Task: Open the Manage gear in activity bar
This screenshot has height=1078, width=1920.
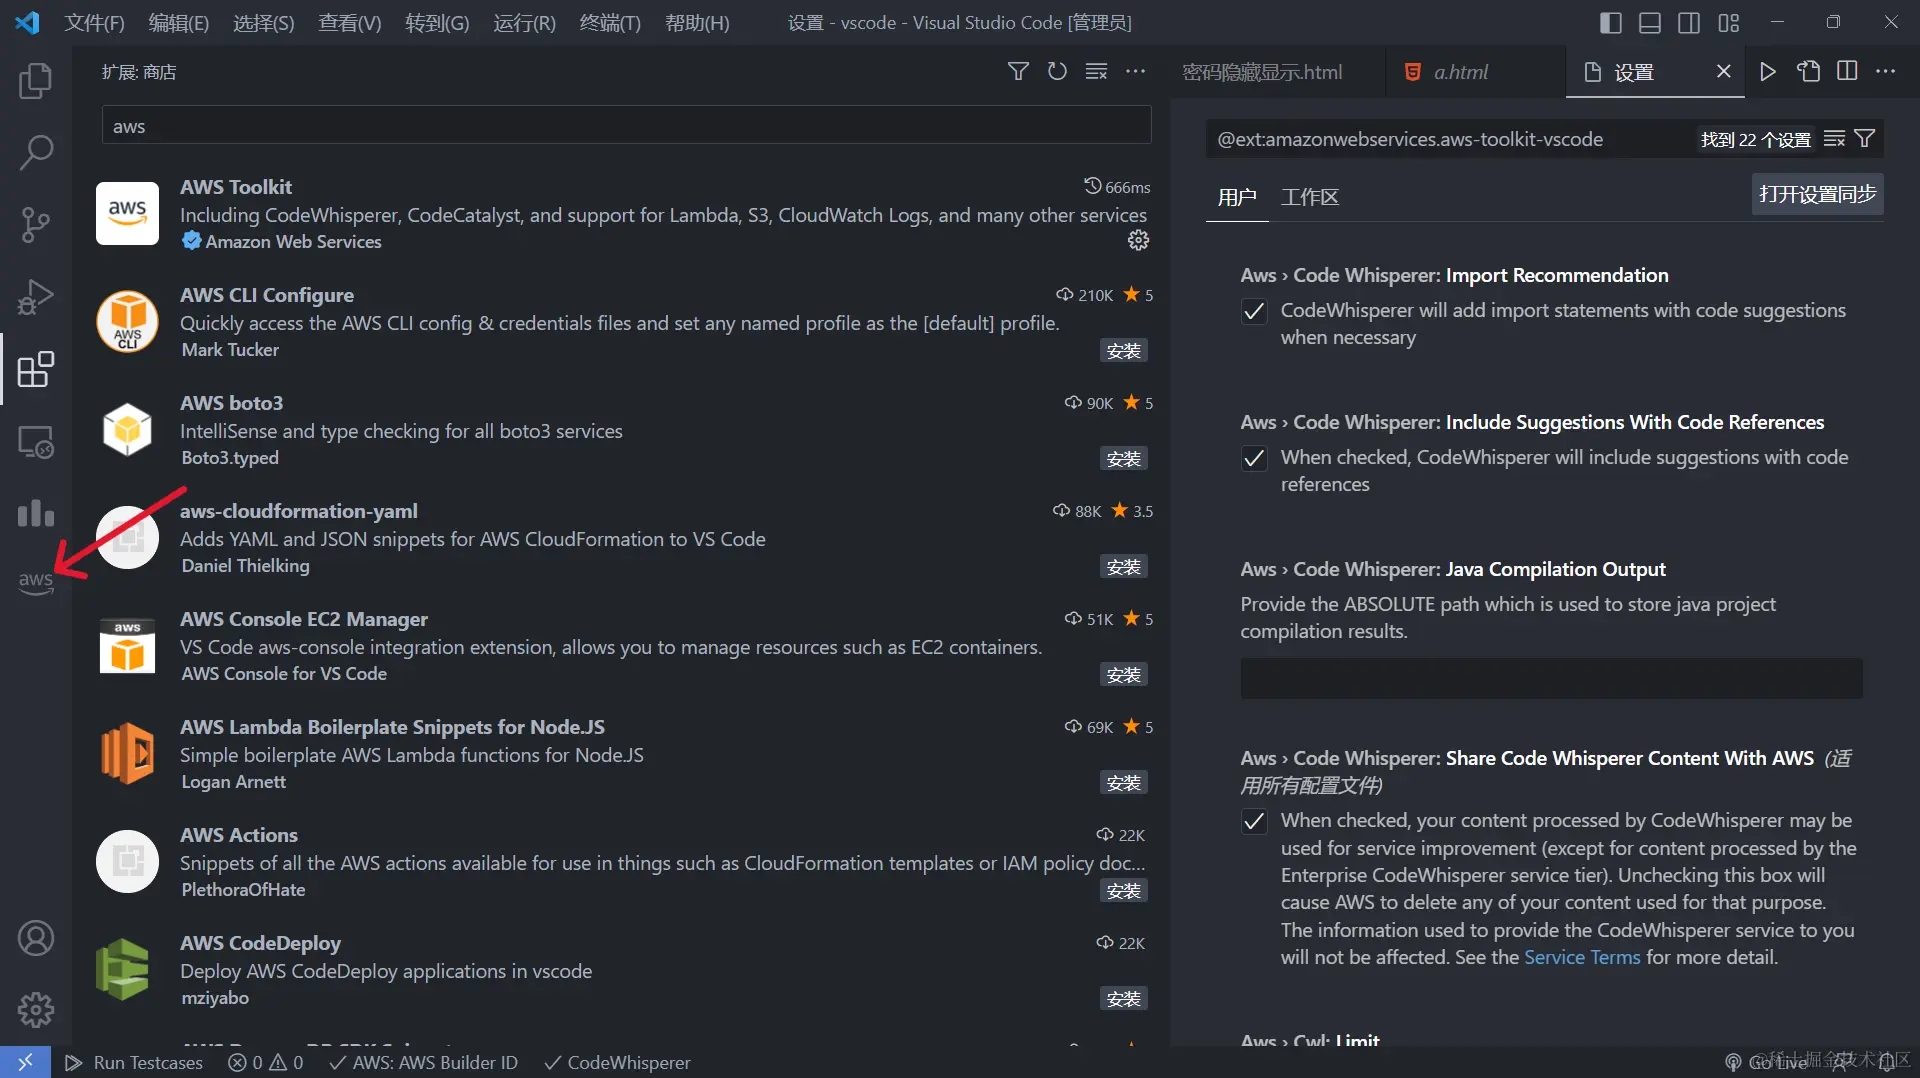Action: point(36,1010)
